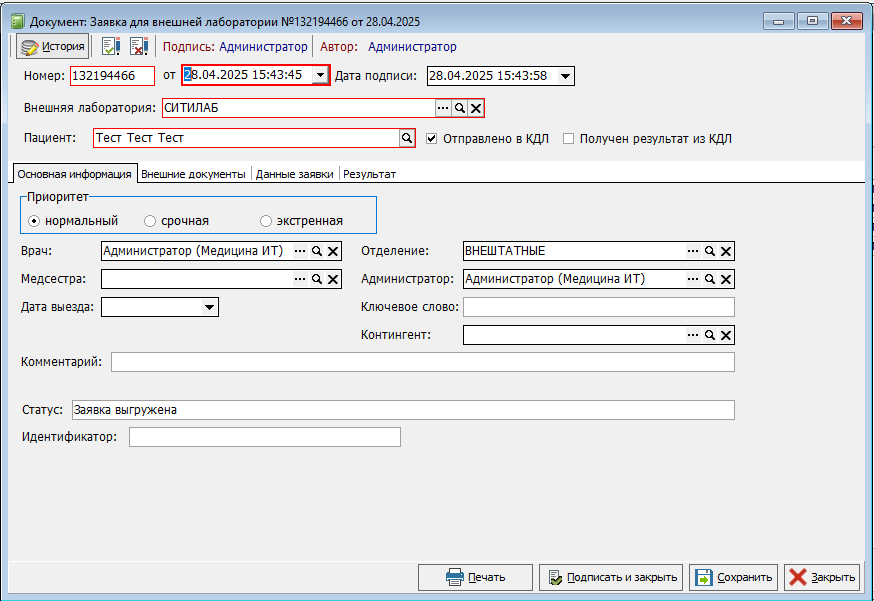Select срочная priority

click(150, 221)
